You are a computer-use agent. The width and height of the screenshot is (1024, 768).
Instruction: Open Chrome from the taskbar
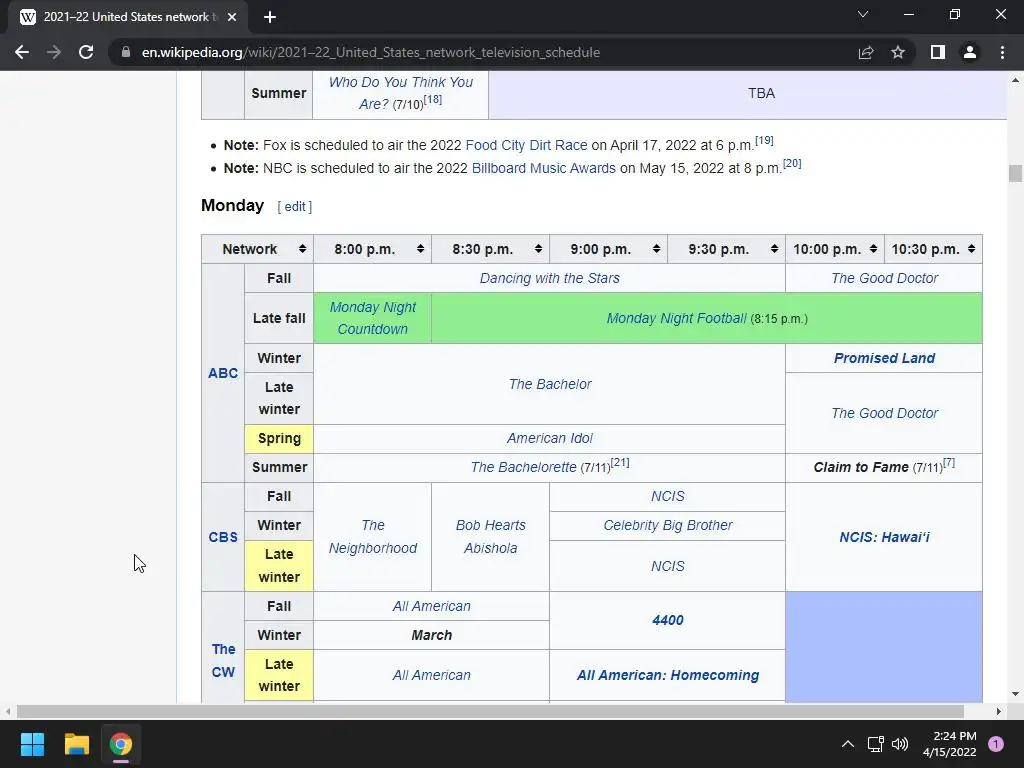121,744
